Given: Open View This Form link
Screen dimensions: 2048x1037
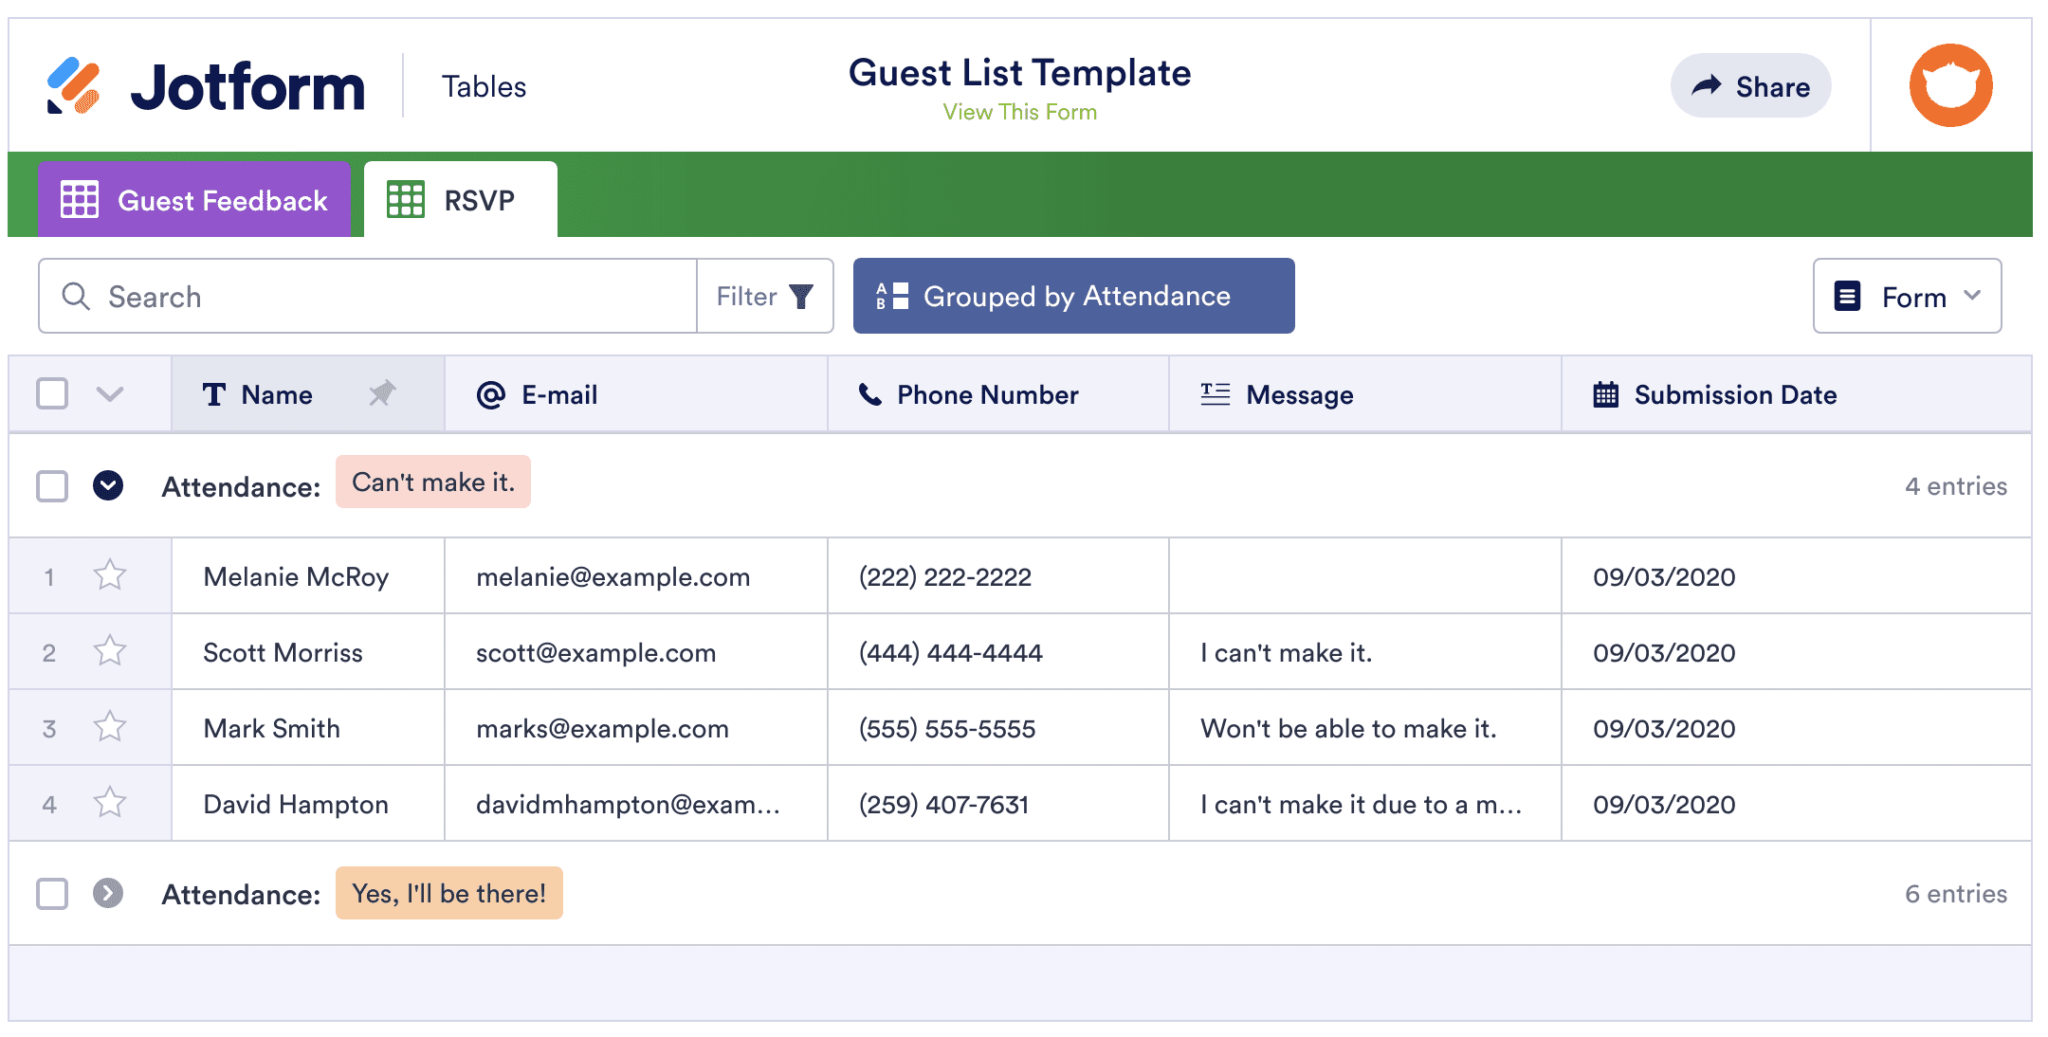Looking at the screenshot, I should click(1019, 112).
